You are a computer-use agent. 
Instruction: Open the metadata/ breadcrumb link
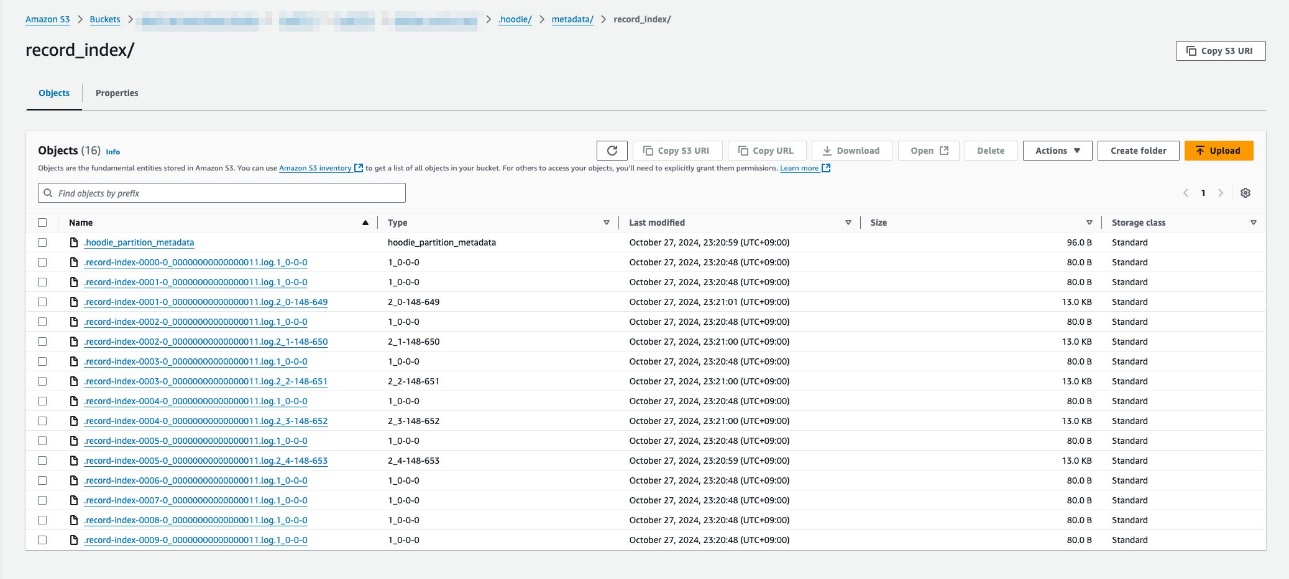coord(572,19)
